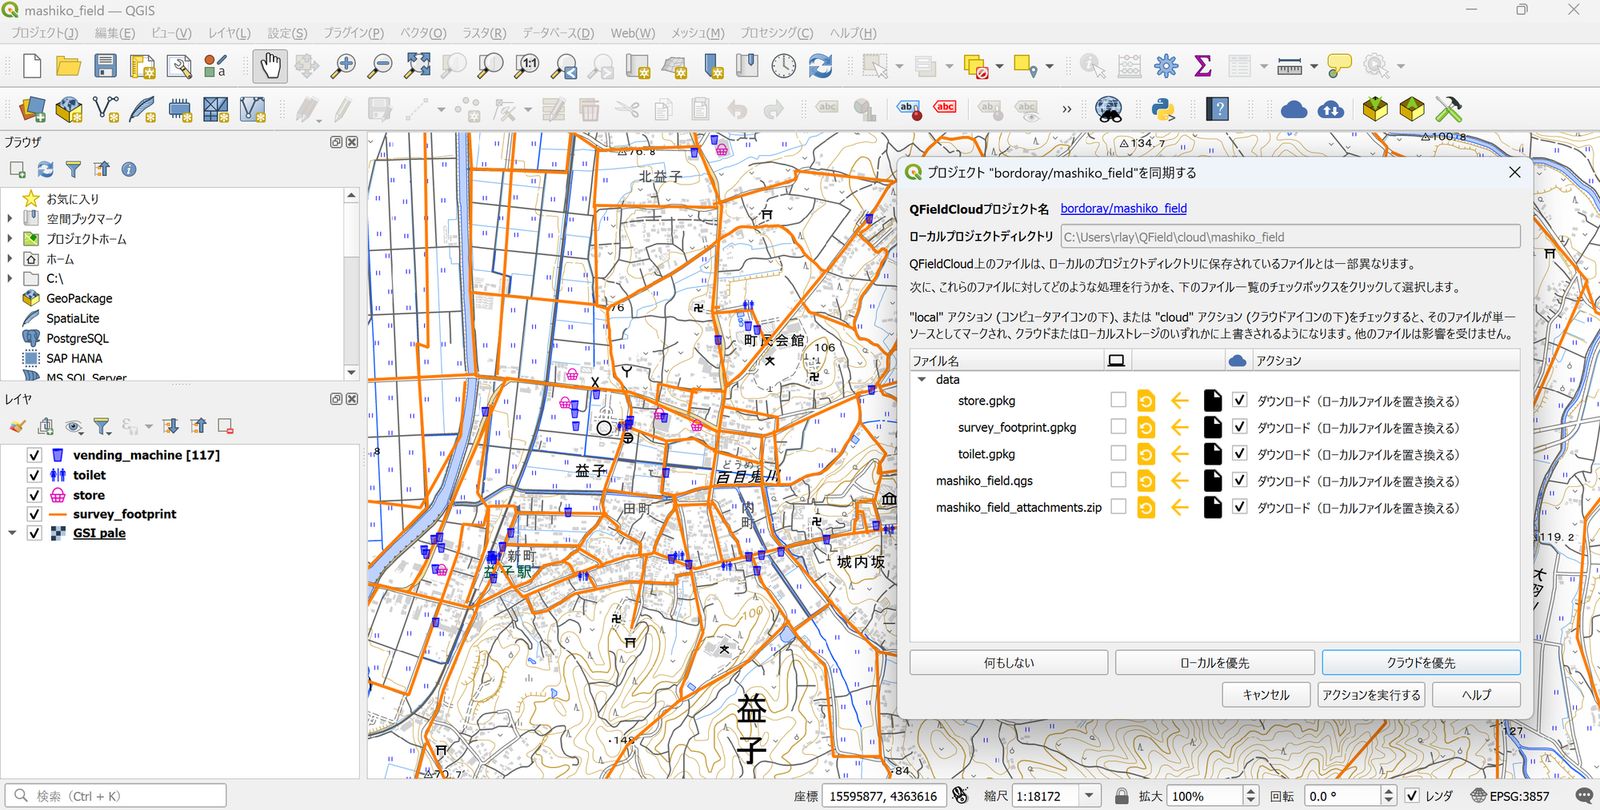Toggle visibility of toilet layer

tap(34, 475)
